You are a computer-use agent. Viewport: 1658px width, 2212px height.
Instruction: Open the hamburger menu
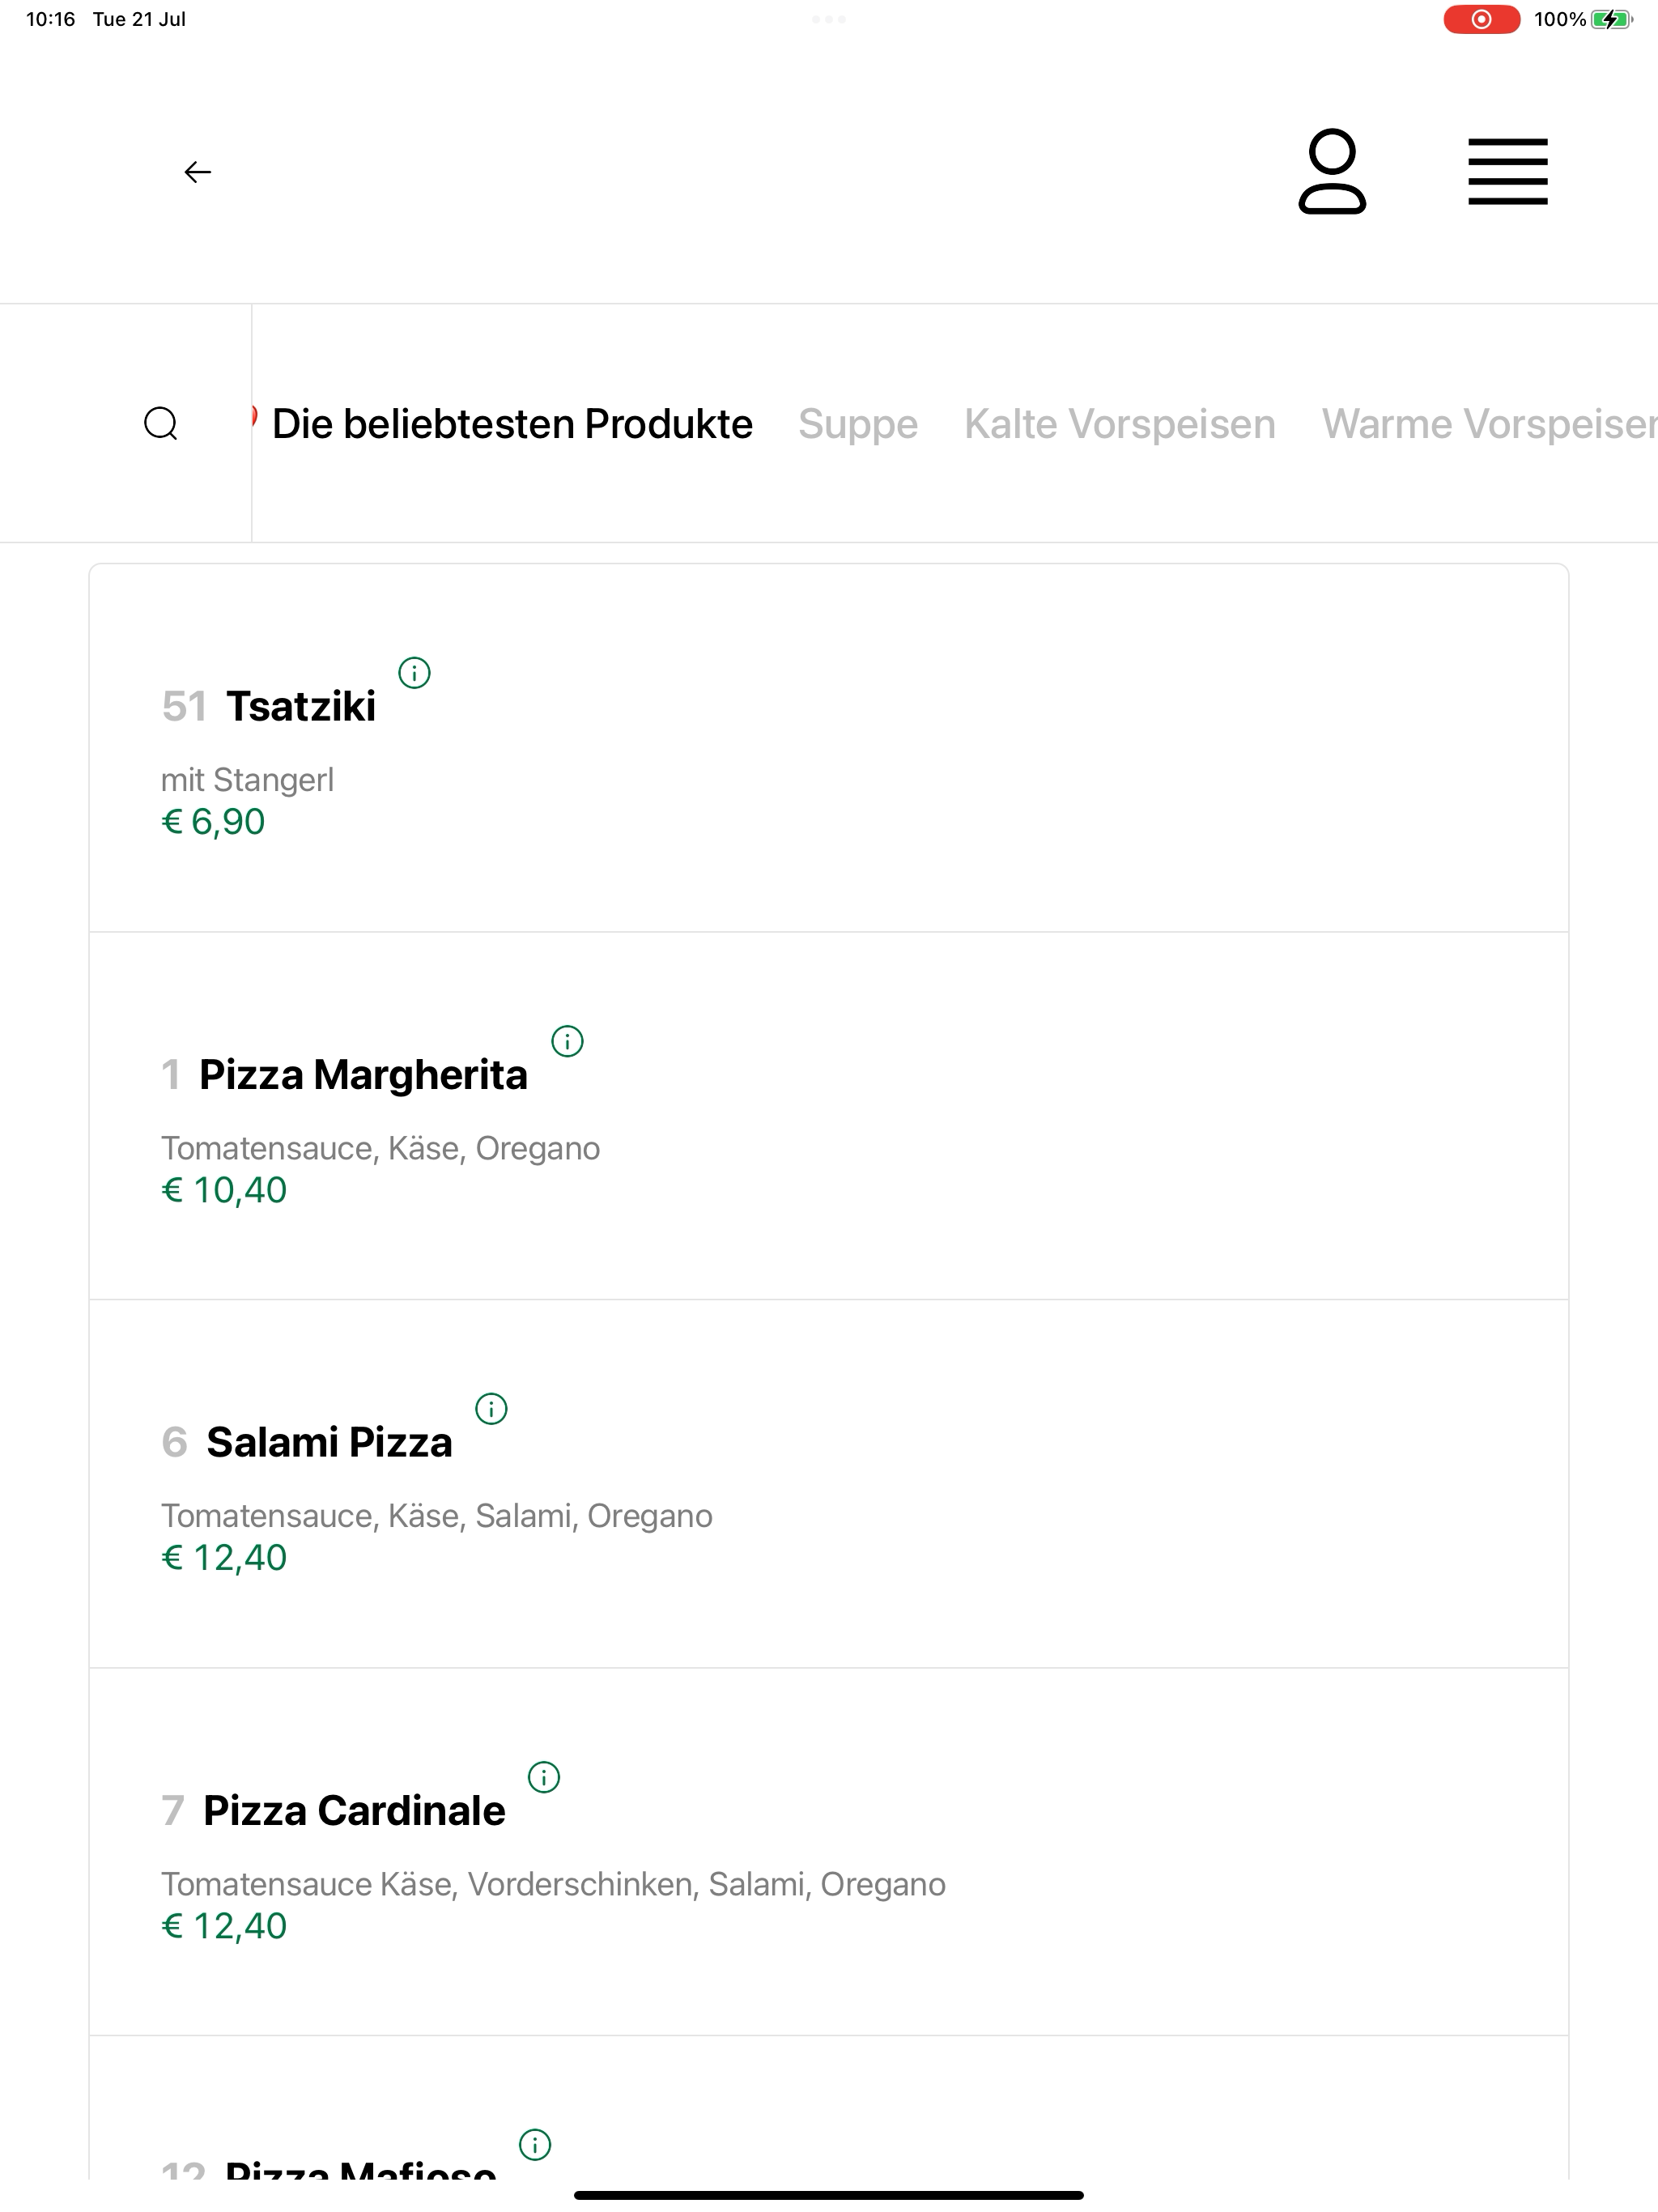point(1507,172)
